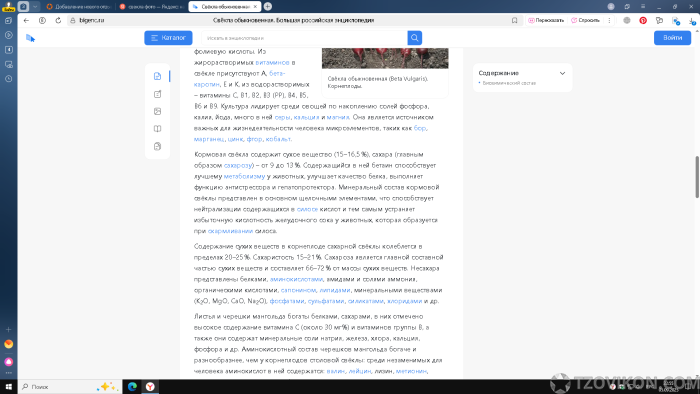The height and width of the screenshot is (394, 700).
Task: Open Yandex Browser from the taskbar
Action: (x=150, y=387)
